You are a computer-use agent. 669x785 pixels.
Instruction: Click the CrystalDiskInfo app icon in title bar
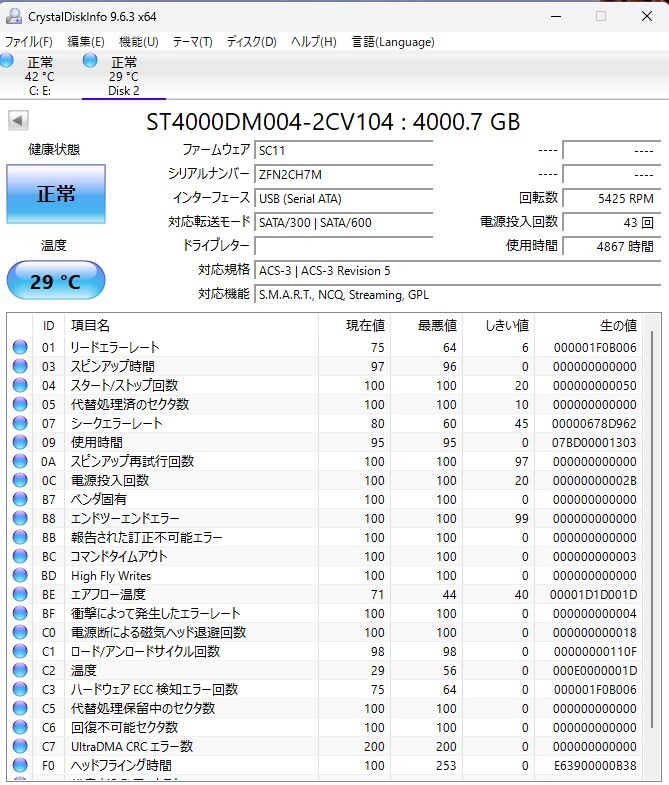(14, 17)
